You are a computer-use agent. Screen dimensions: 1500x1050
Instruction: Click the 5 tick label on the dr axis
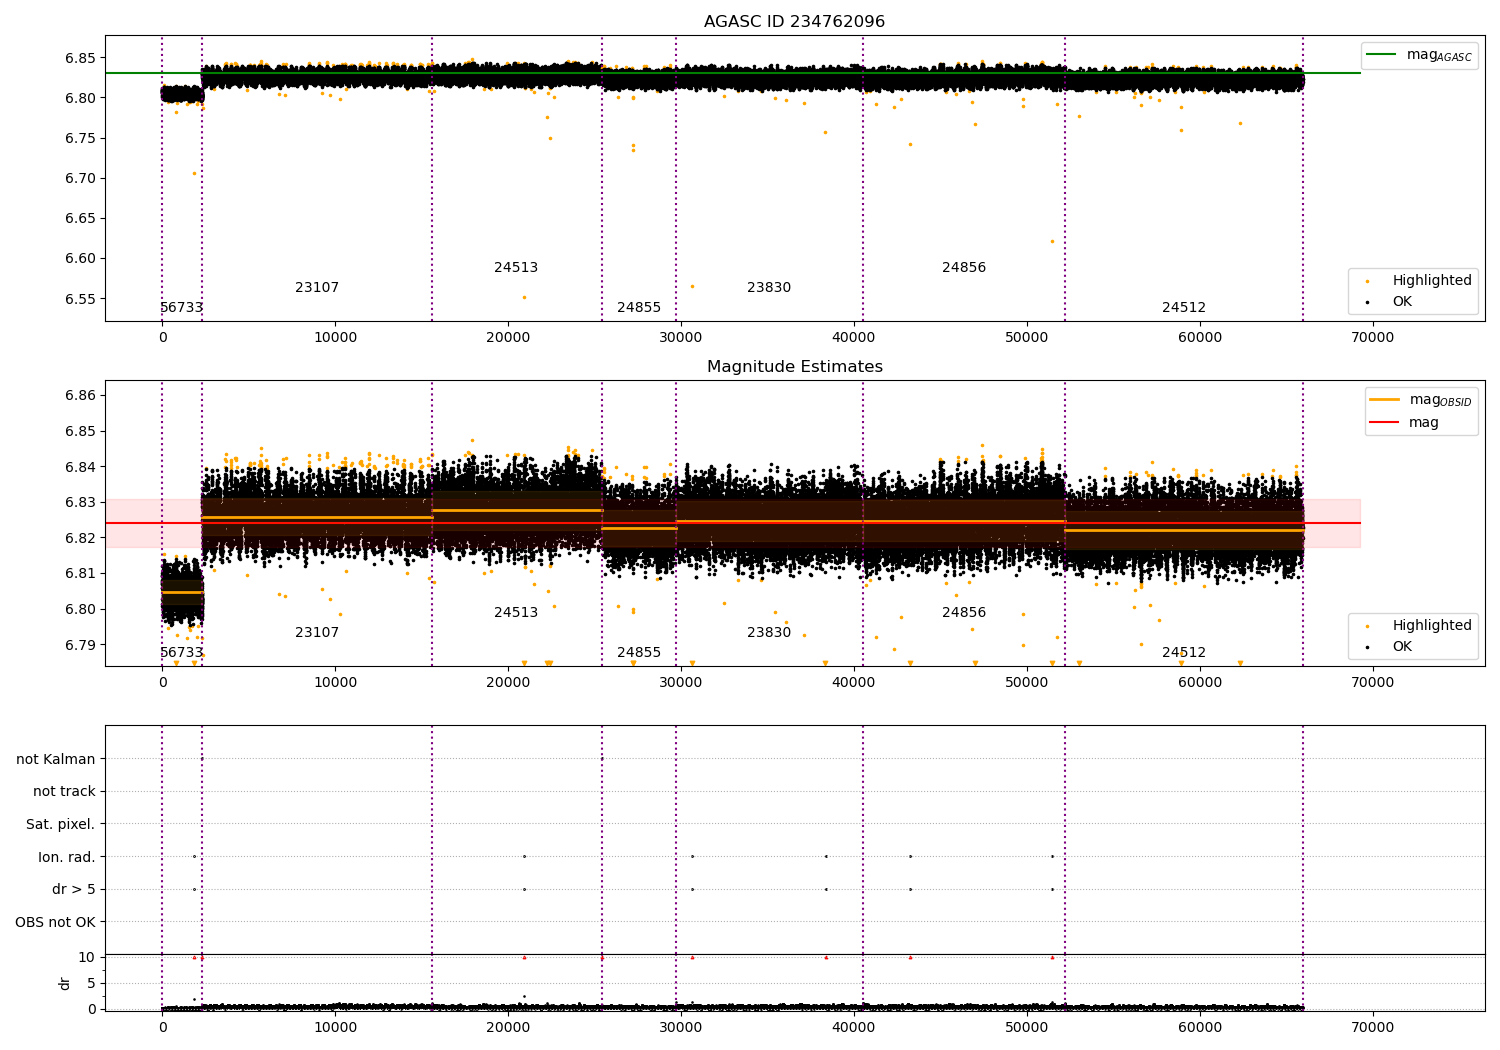click(91, 983)
